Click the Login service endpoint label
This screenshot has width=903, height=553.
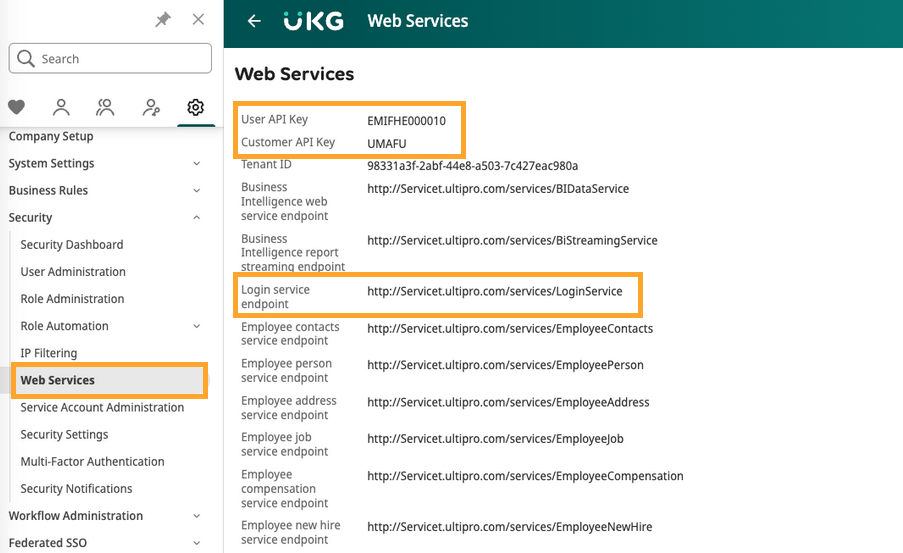point(275,297)
